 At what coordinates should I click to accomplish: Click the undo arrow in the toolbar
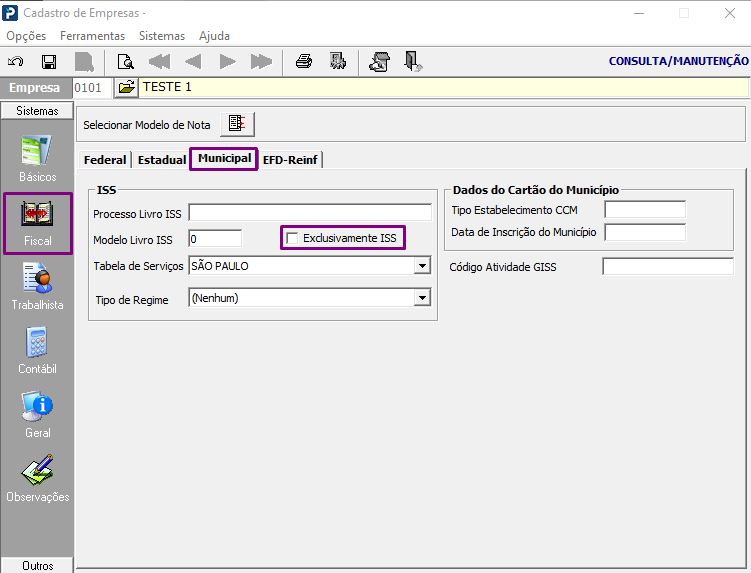point(16,61)
